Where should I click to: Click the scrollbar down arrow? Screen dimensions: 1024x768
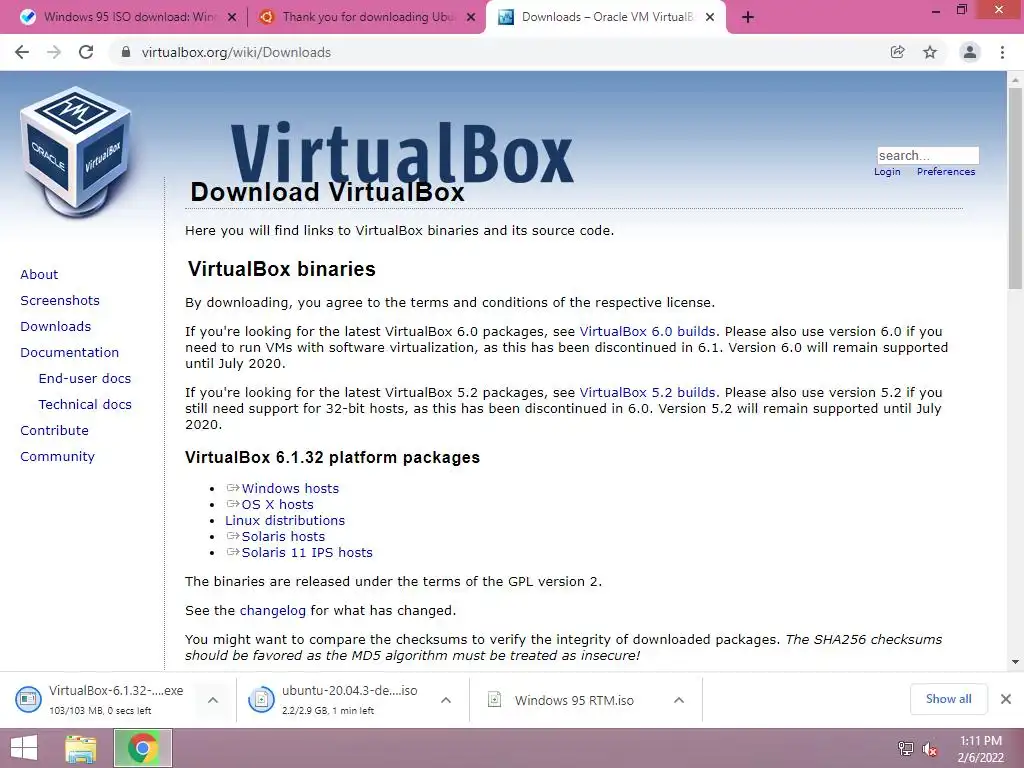click(x=1015, y=662)
